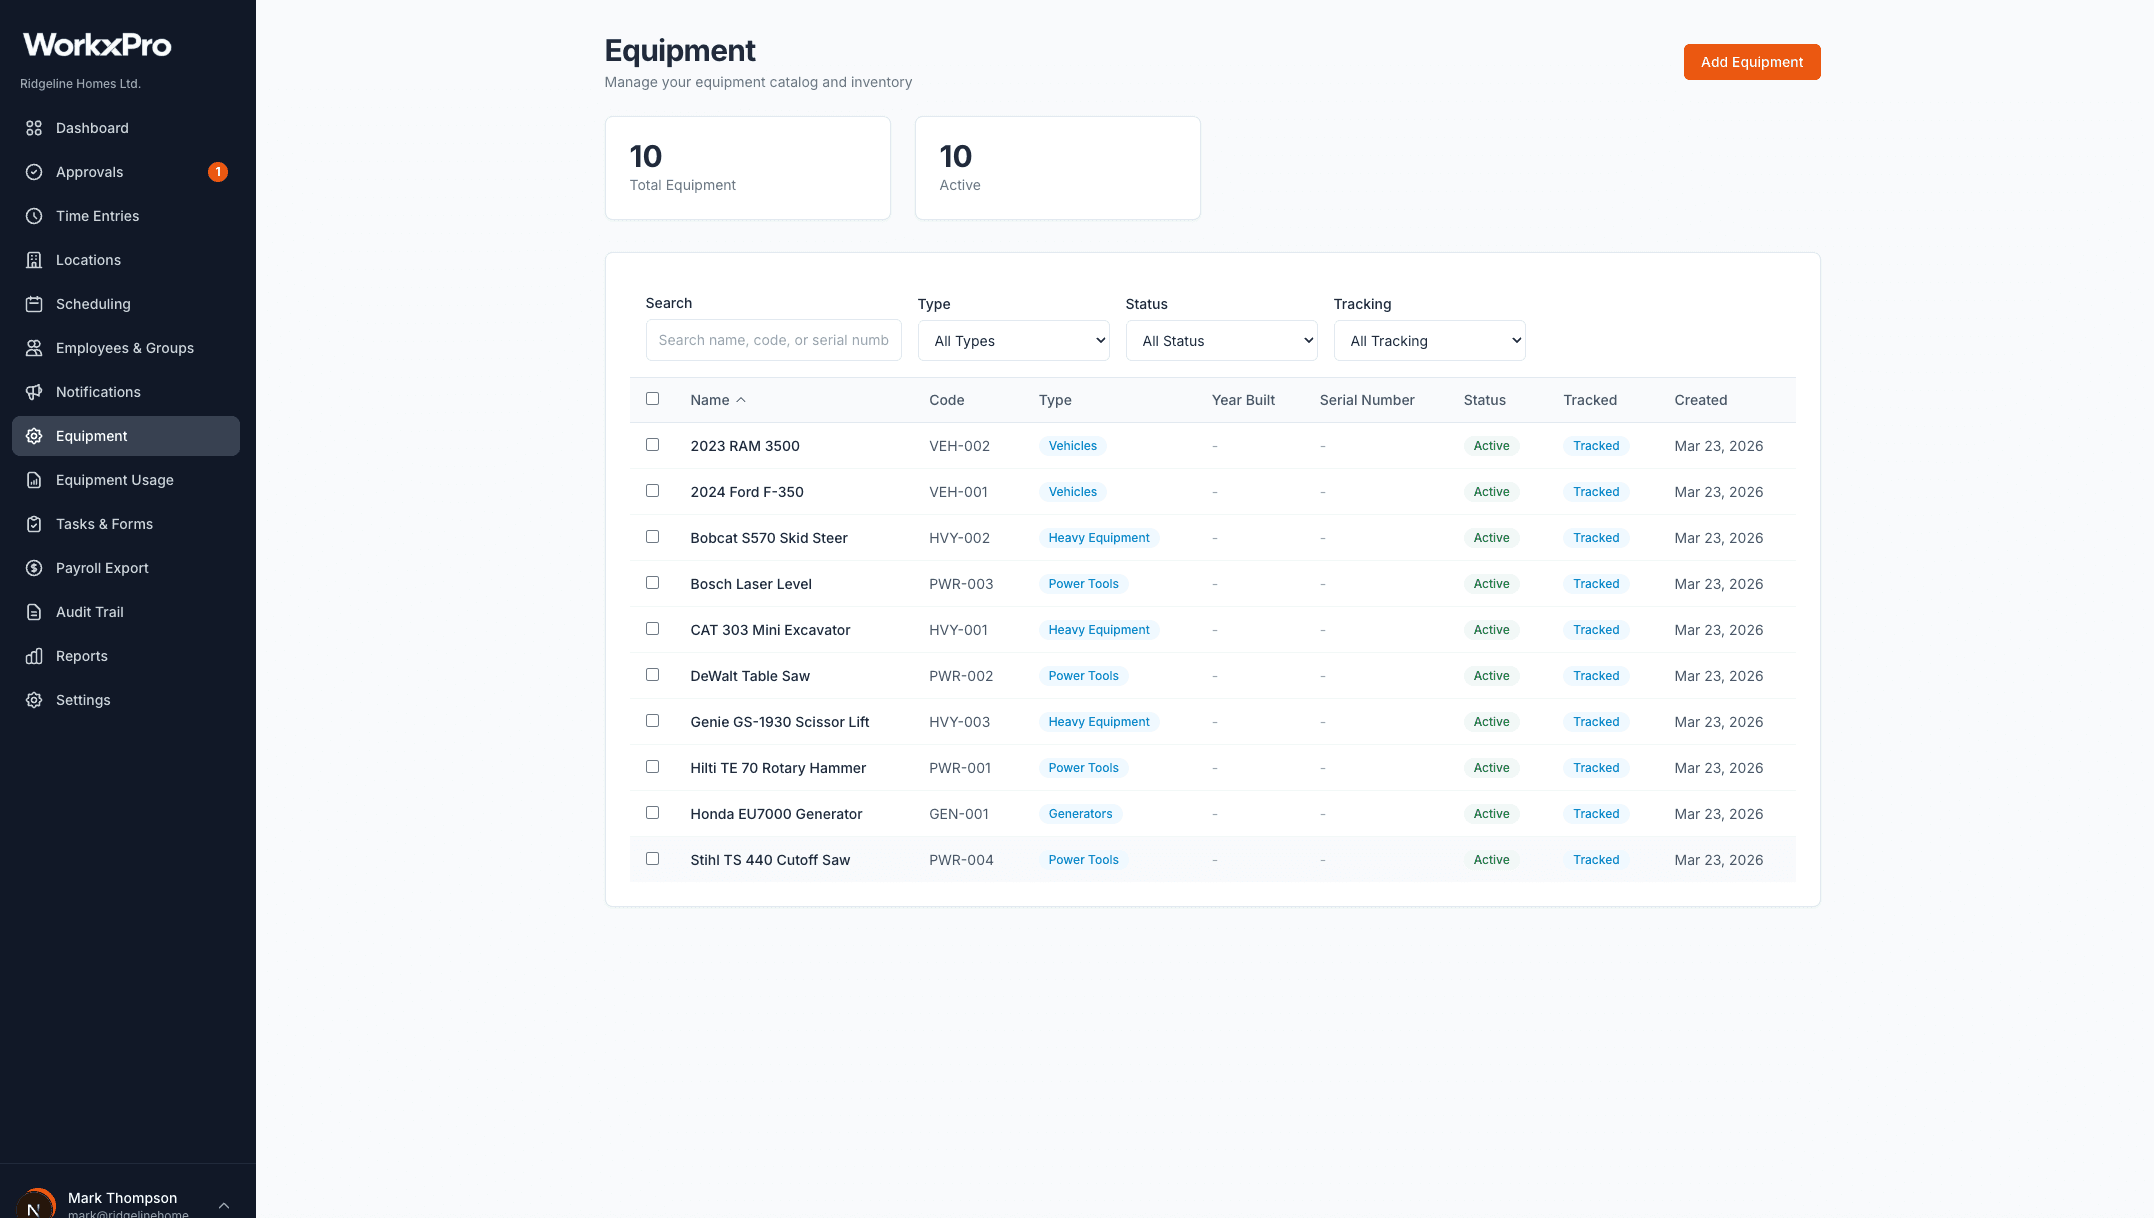The width and height of the screenshot is (2154, 1218).
Task: Click the Notifications megaphone icon
Action: click(34, 392)
